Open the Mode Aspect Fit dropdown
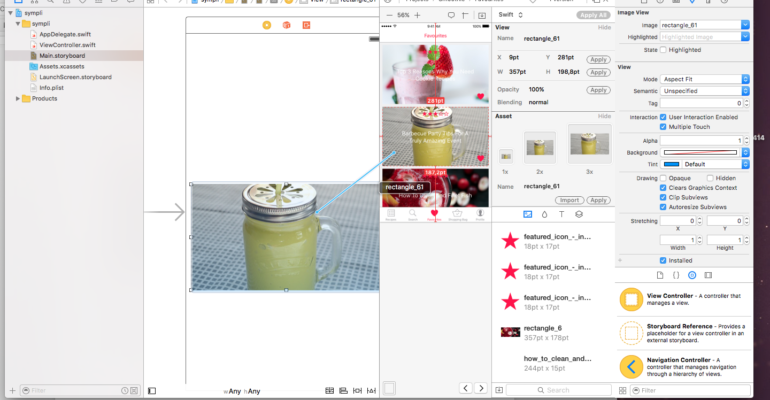 (705, 79)
